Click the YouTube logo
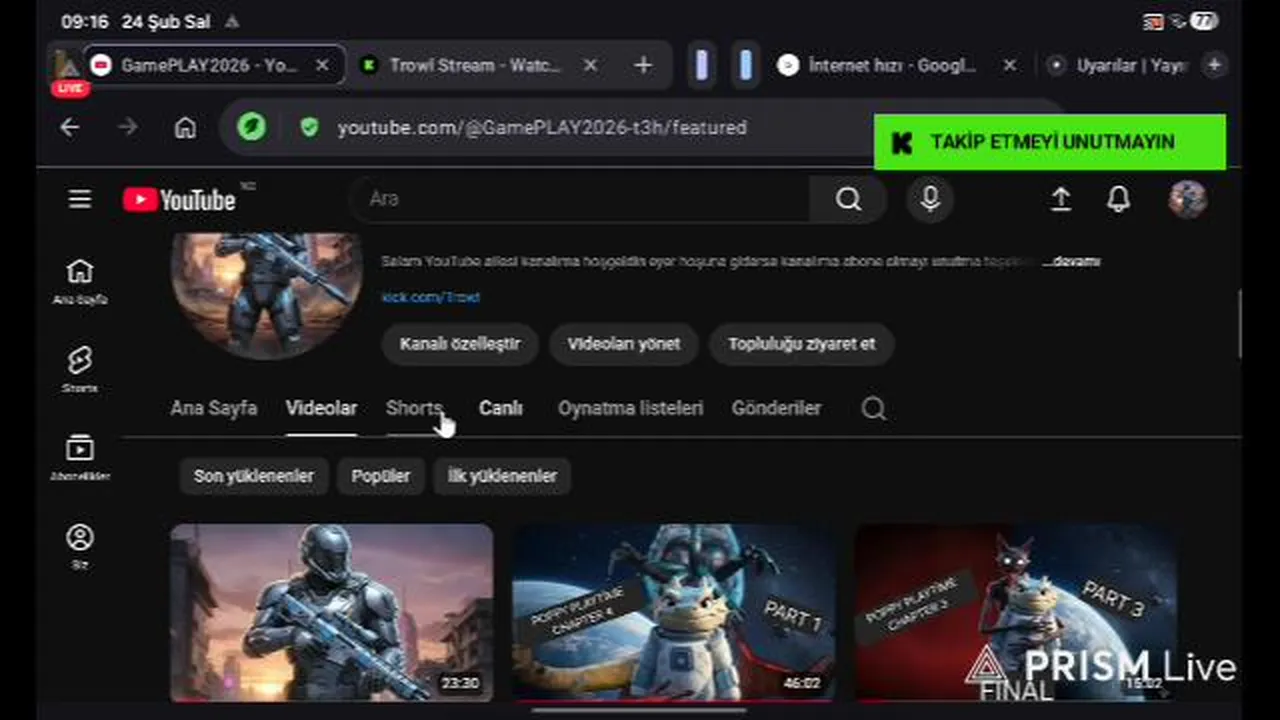 (x=180, y=200)
